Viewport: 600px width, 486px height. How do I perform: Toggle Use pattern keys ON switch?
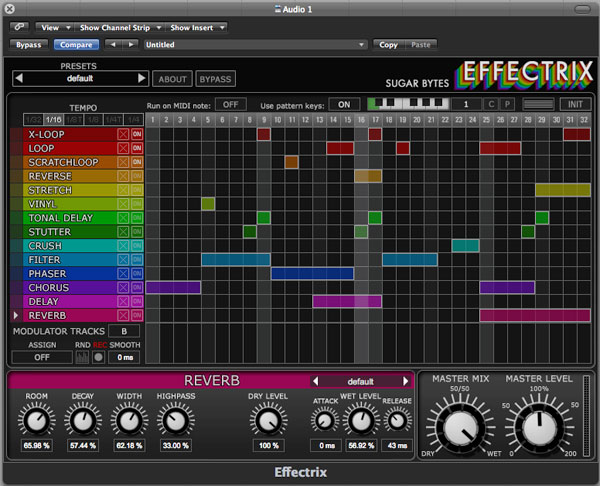[344, 104]
